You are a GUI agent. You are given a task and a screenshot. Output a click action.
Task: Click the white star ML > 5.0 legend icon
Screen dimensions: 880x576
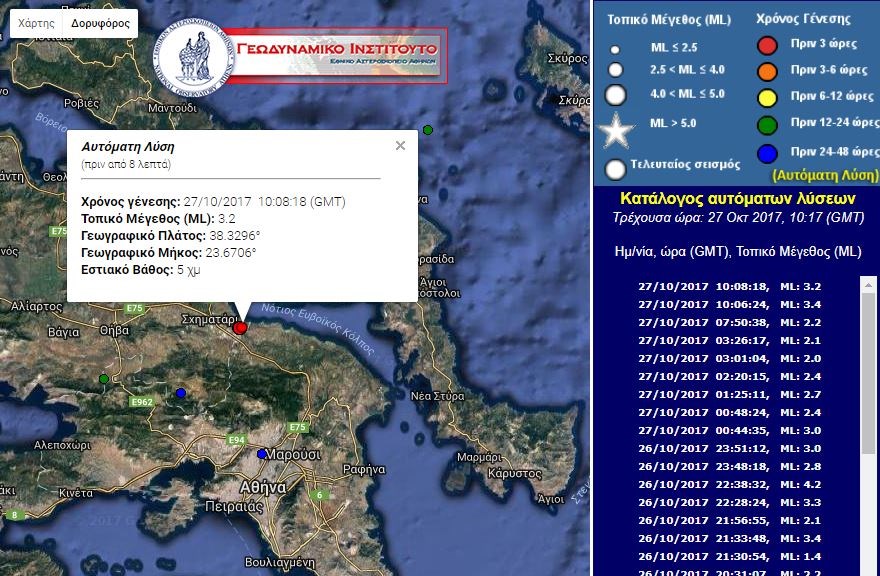coord(616,129)
